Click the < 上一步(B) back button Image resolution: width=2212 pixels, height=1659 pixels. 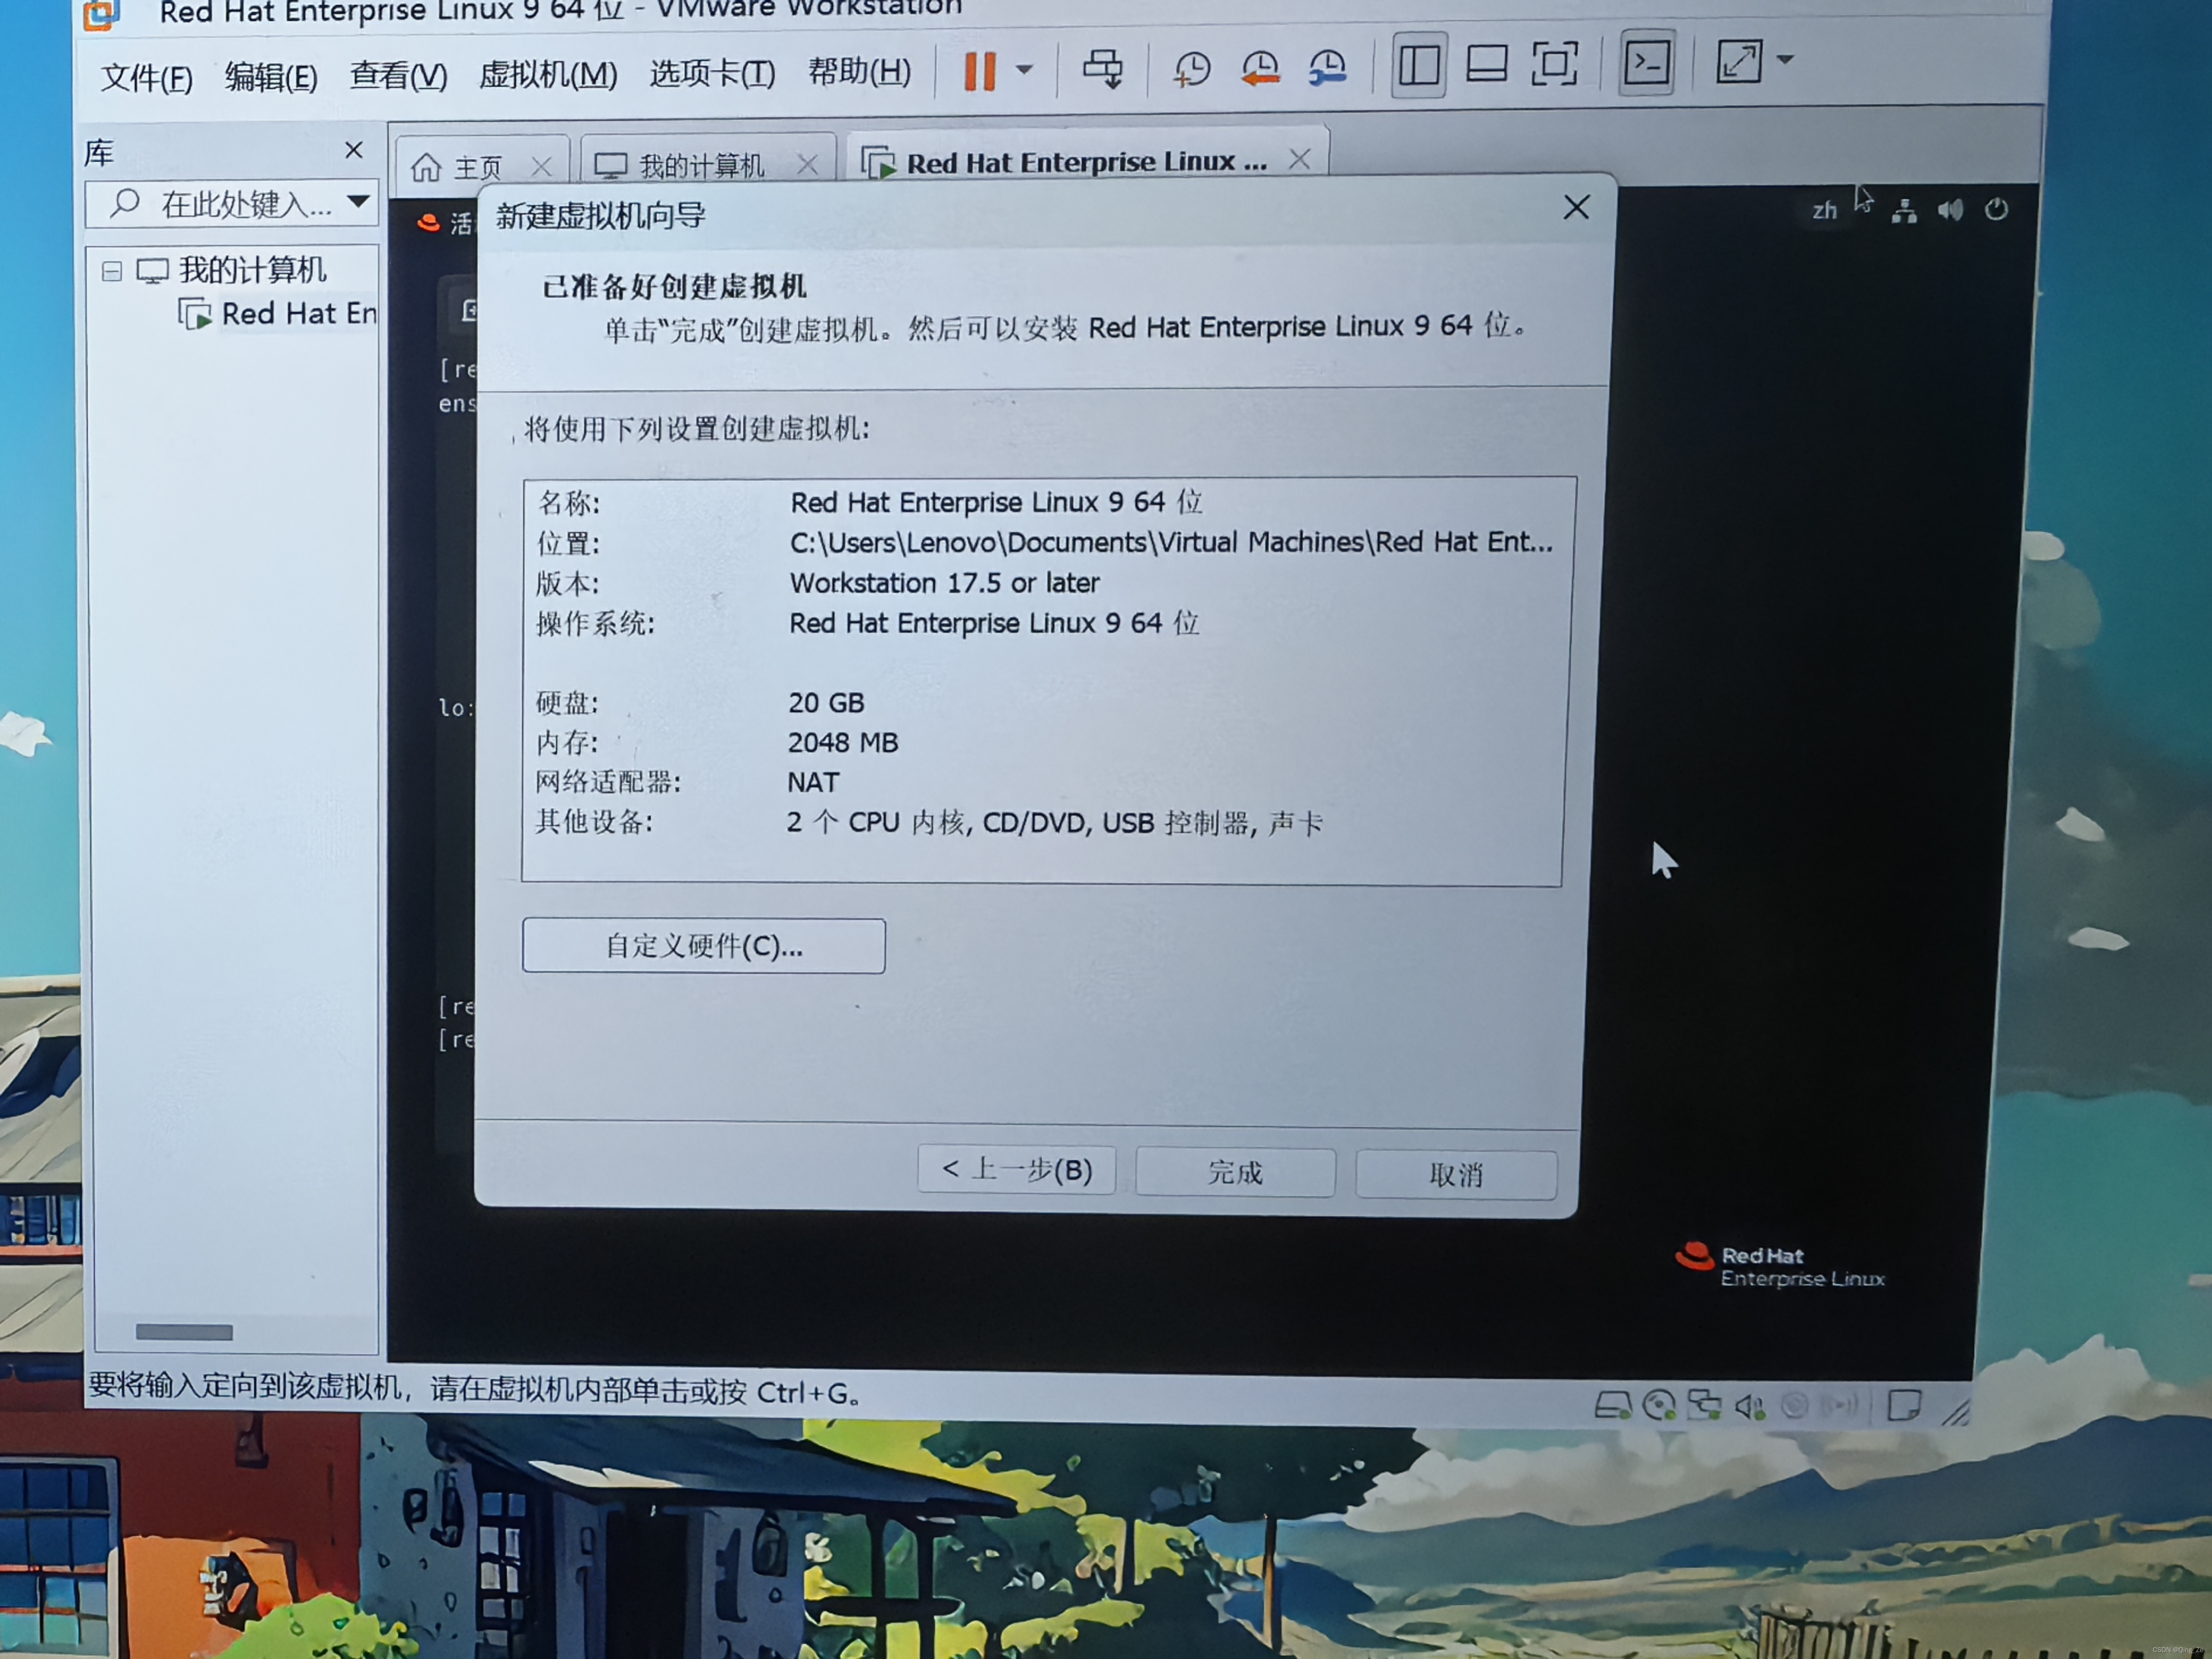coord(1017,1170)
